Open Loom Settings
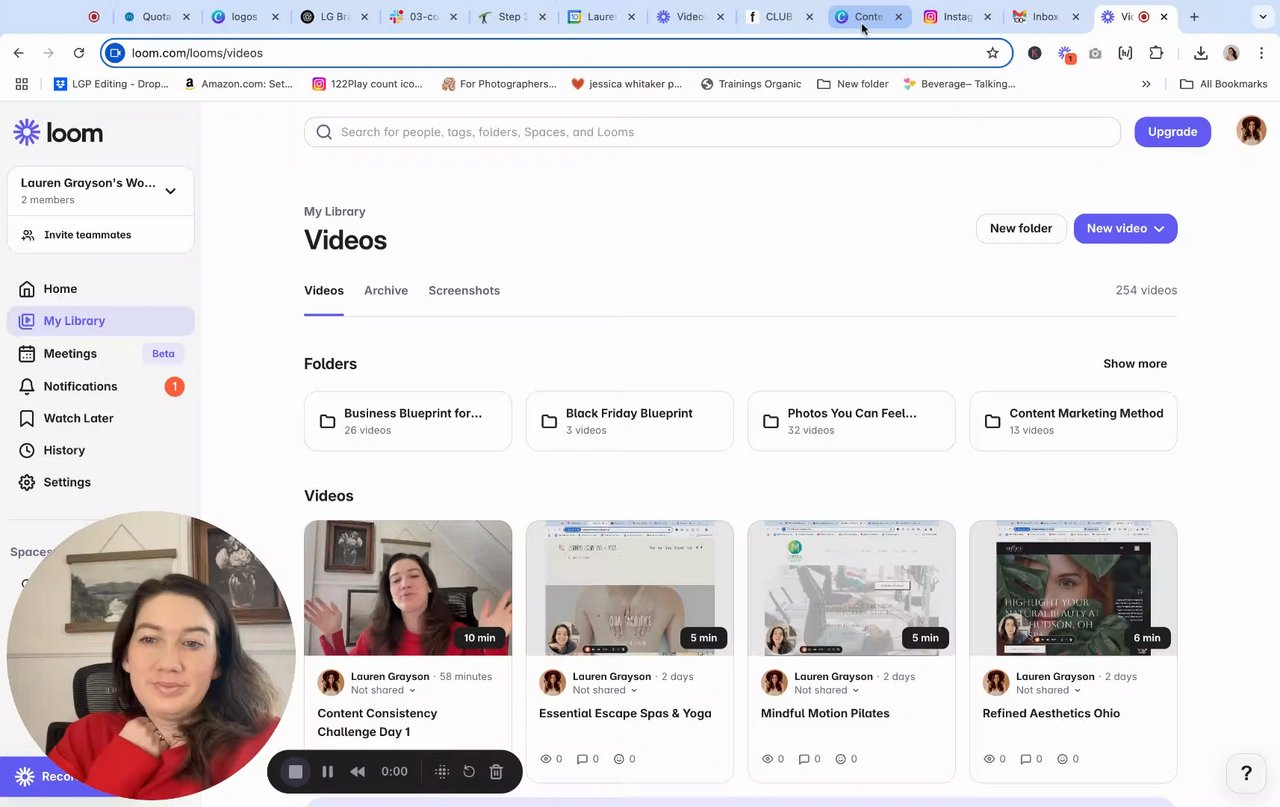 [x=100, y=482]
